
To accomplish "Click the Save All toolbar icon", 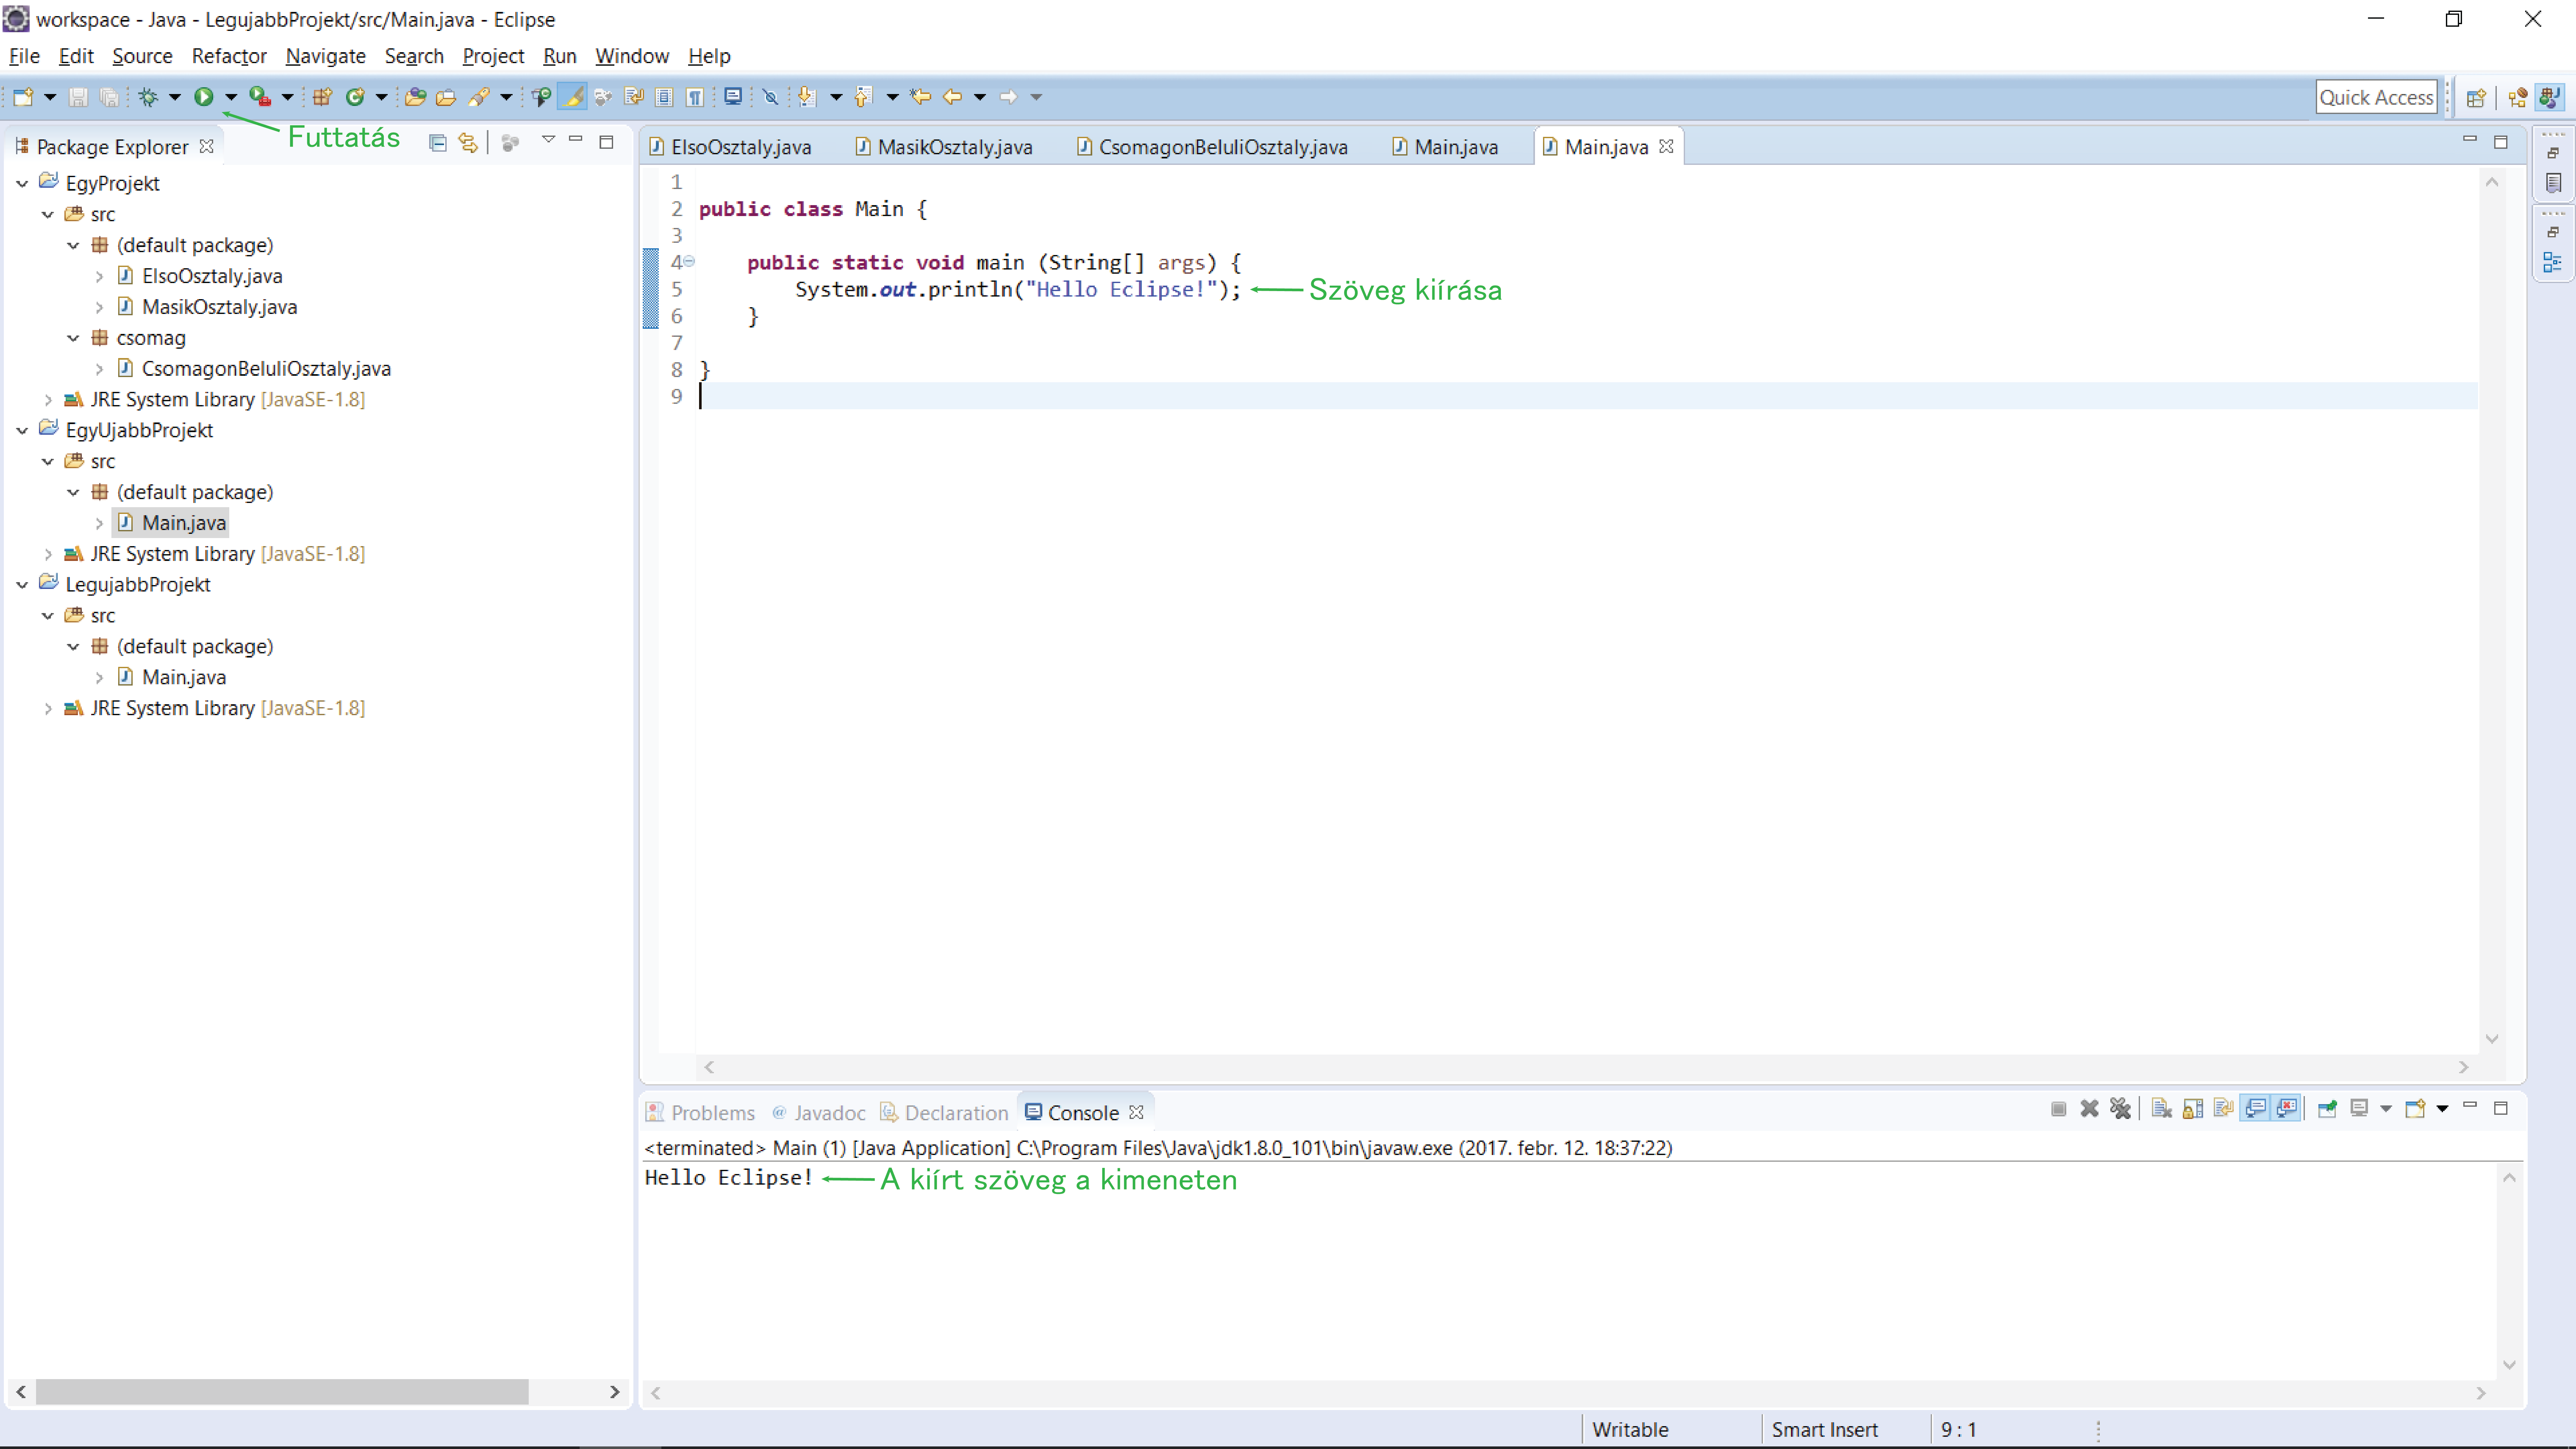I will [x=109, y=97].
